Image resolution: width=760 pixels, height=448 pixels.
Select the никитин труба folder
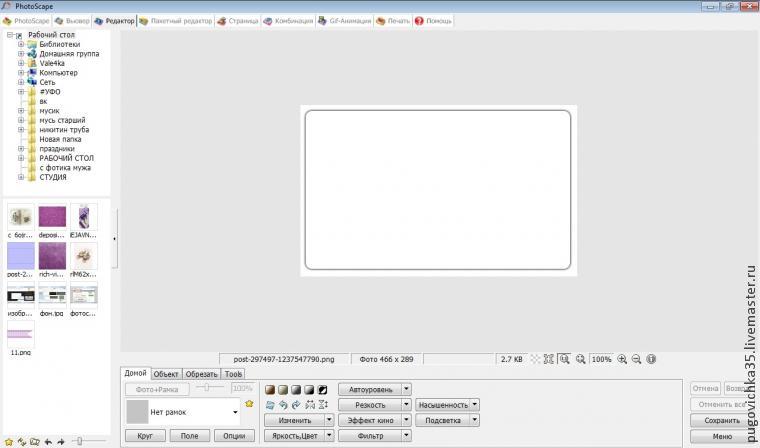click(64, 129)
